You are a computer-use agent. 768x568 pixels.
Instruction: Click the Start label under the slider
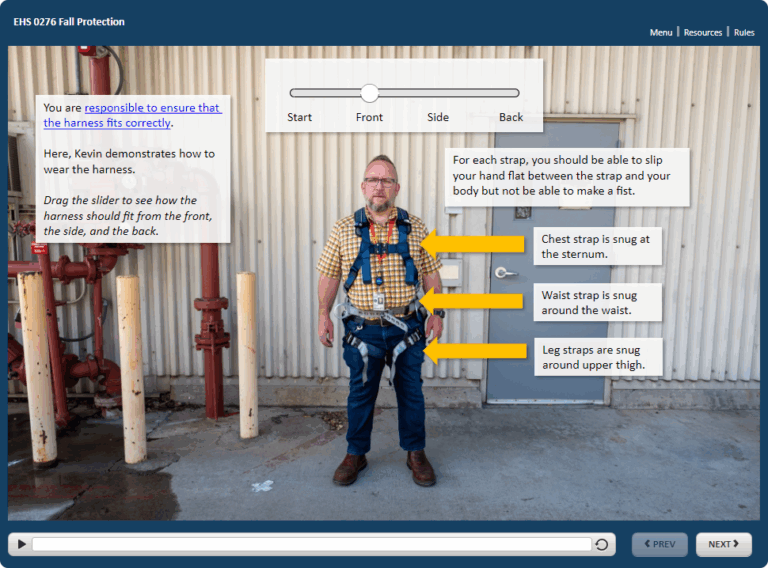click(299, 117)
